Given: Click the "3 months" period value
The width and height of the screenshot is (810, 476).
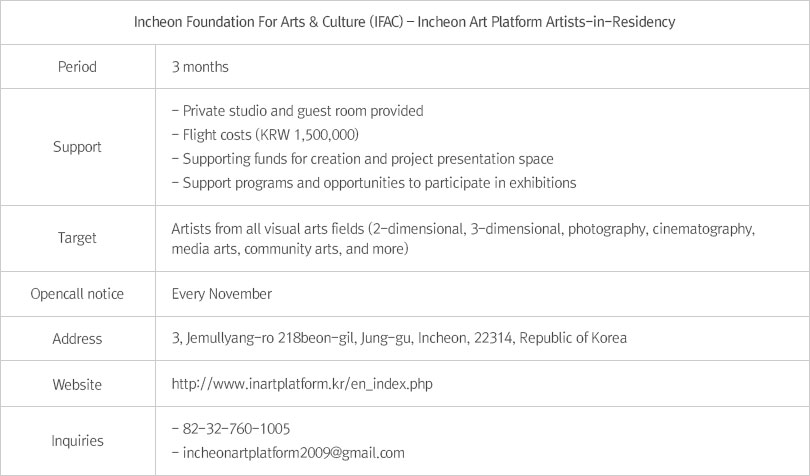Looking at the screenshot, I should click(200, 67).
